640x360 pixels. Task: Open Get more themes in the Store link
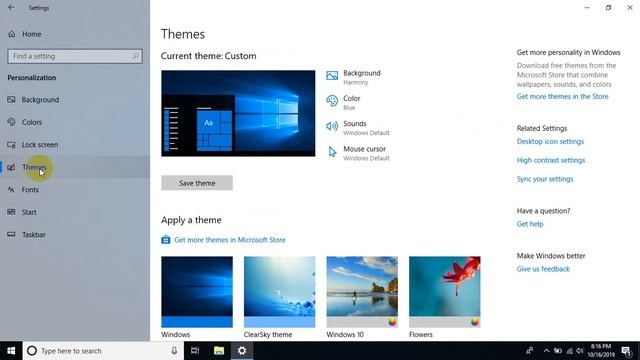click(562, 96)
